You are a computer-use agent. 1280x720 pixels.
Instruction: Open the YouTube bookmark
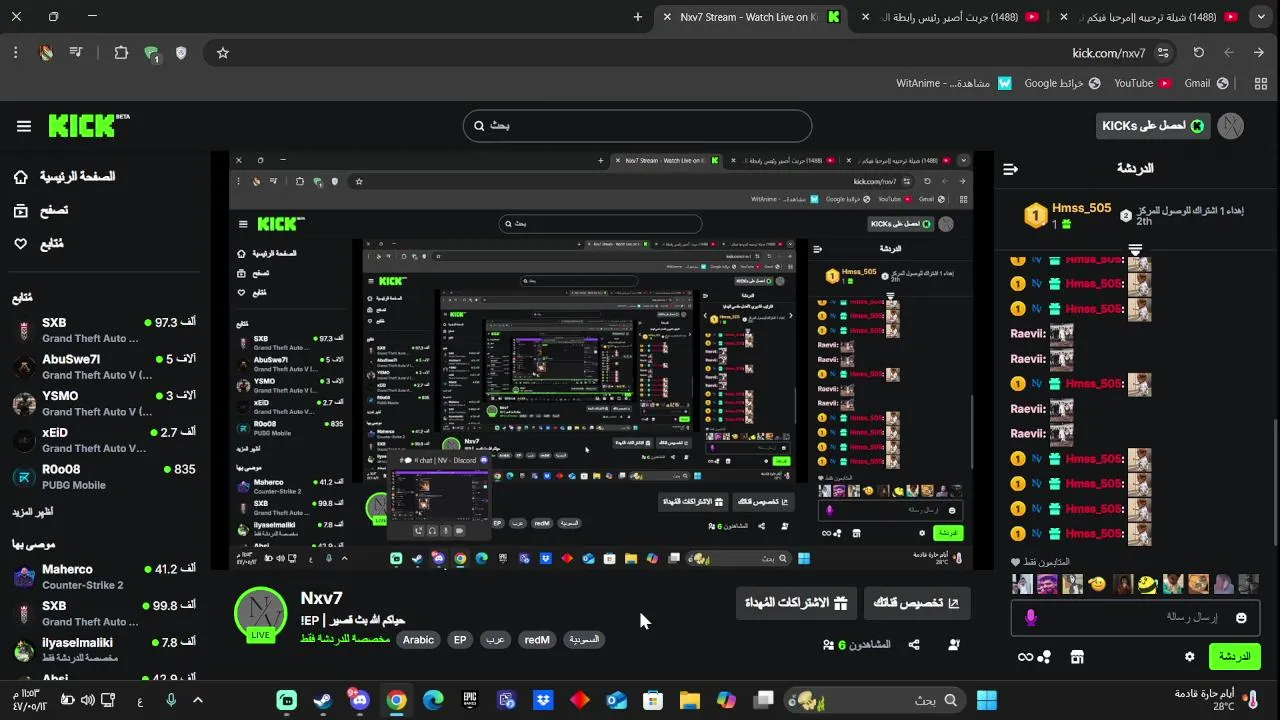click(1143, 84)
